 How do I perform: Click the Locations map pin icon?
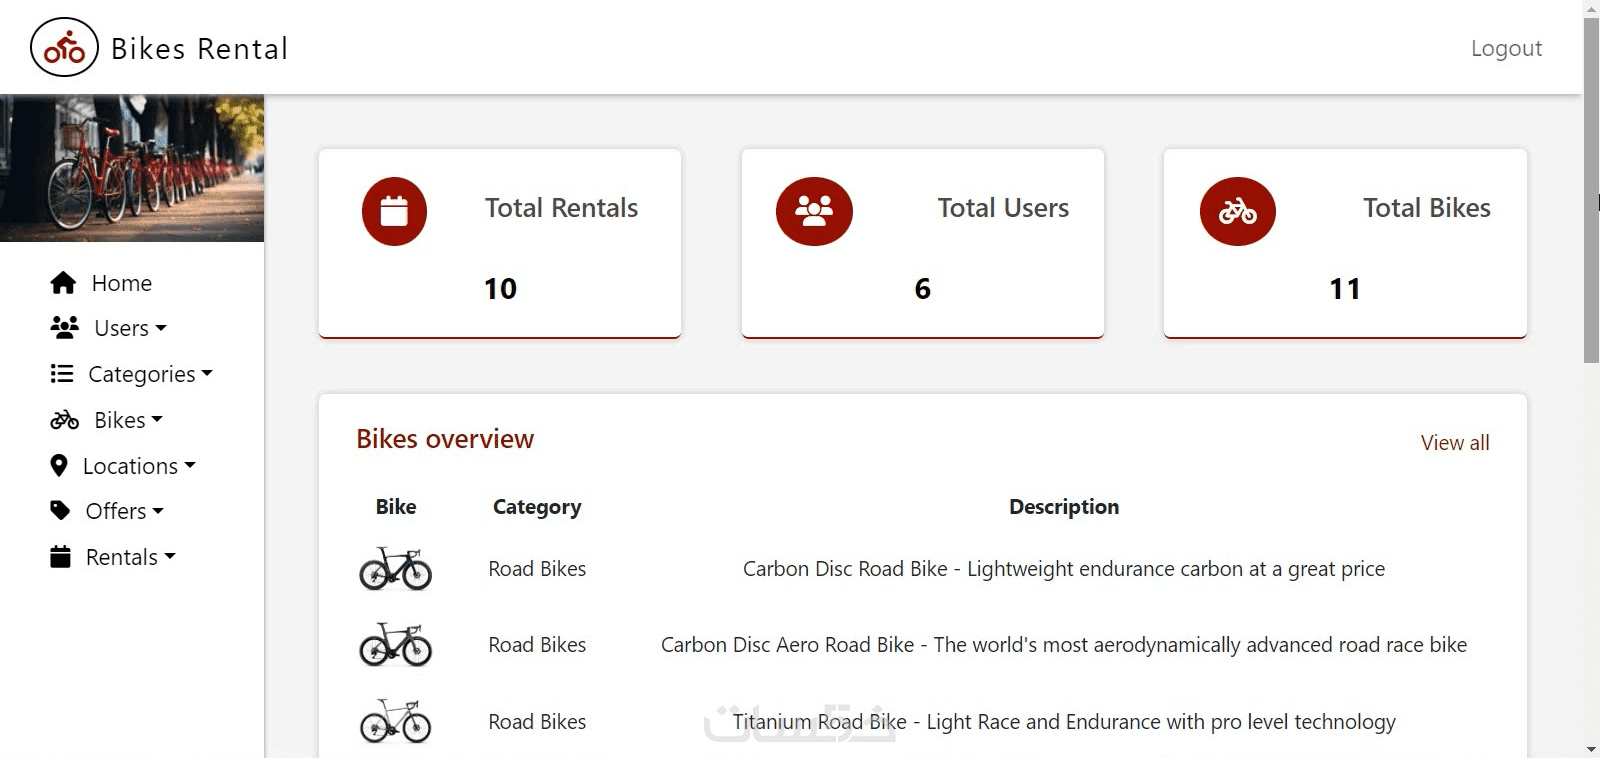coord(59,466)
